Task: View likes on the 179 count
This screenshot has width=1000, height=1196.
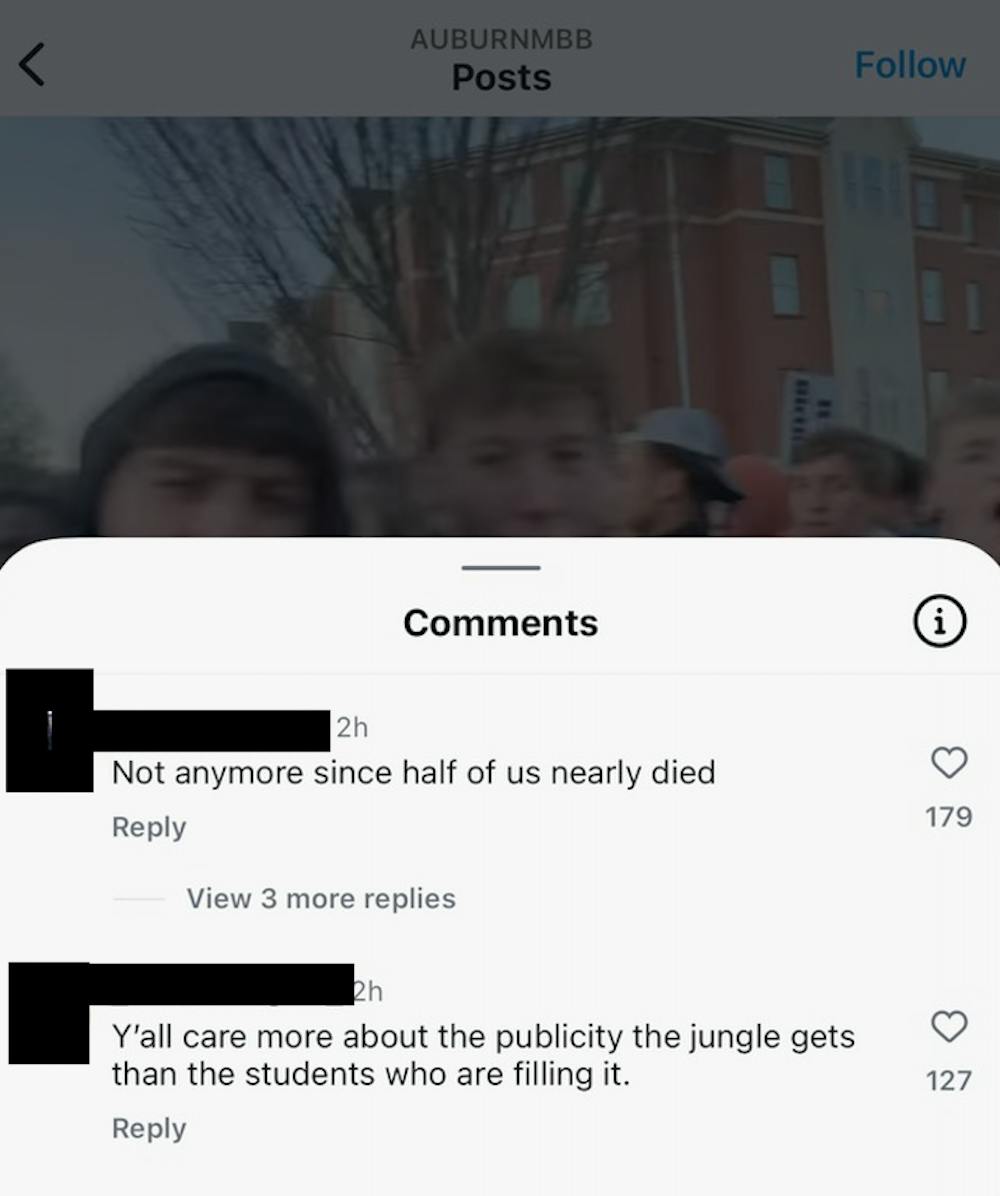Action: (x=949, y=817)
